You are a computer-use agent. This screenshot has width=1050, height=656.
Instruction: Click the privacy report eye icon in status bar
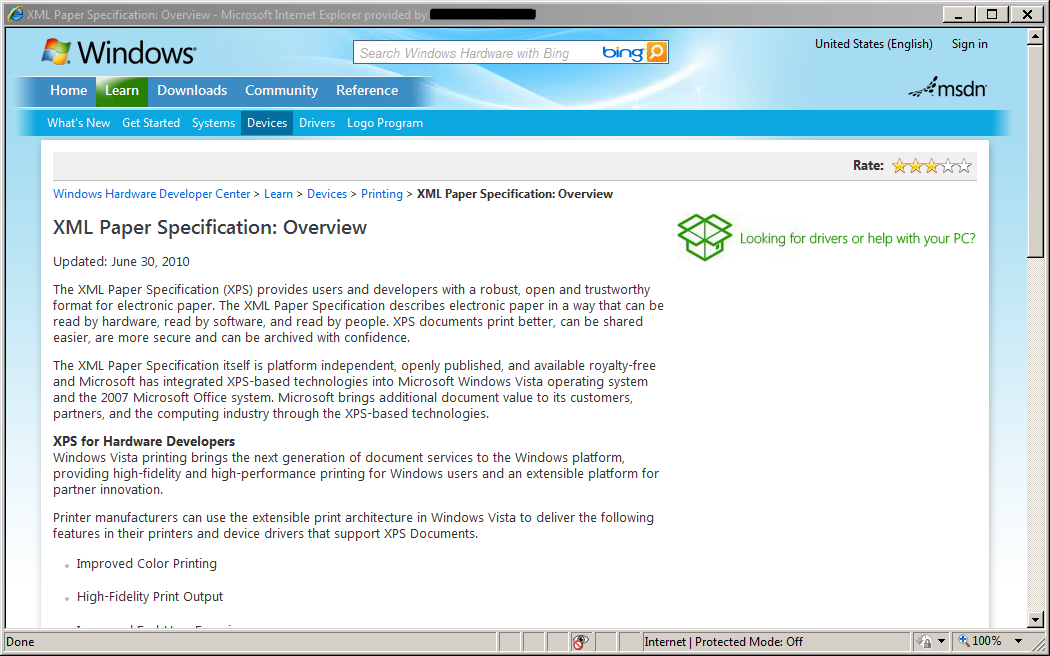pos(580,641)
